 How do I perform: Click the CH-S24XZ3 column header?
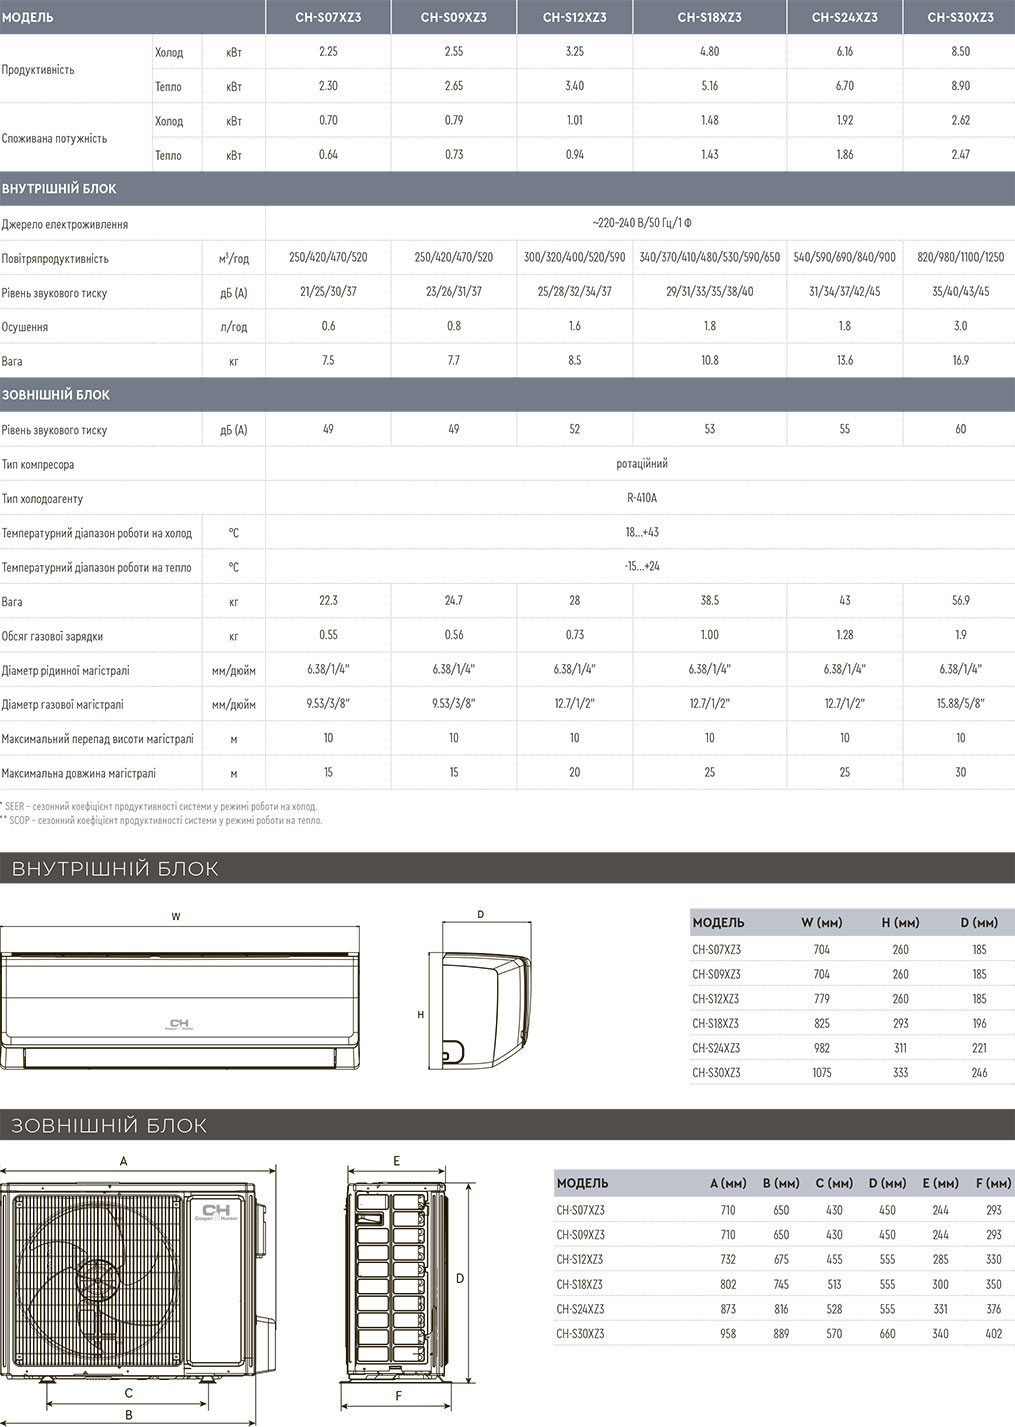click(845, 17)
